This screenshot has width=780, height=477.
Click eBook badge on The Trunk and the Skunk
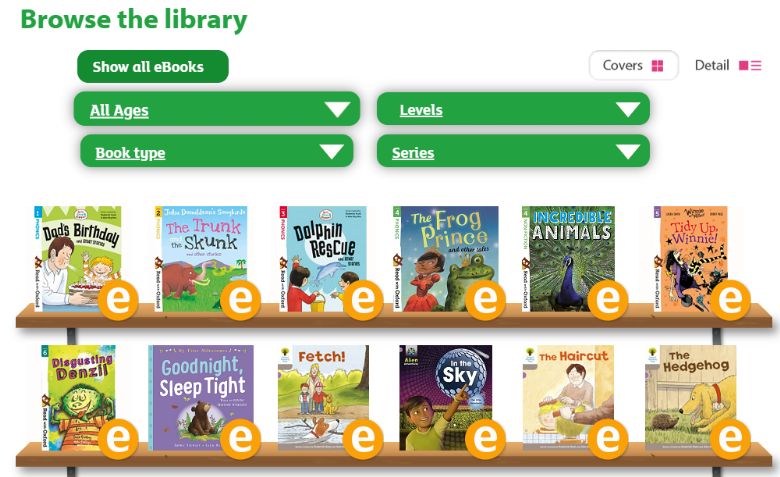[240, 300]
